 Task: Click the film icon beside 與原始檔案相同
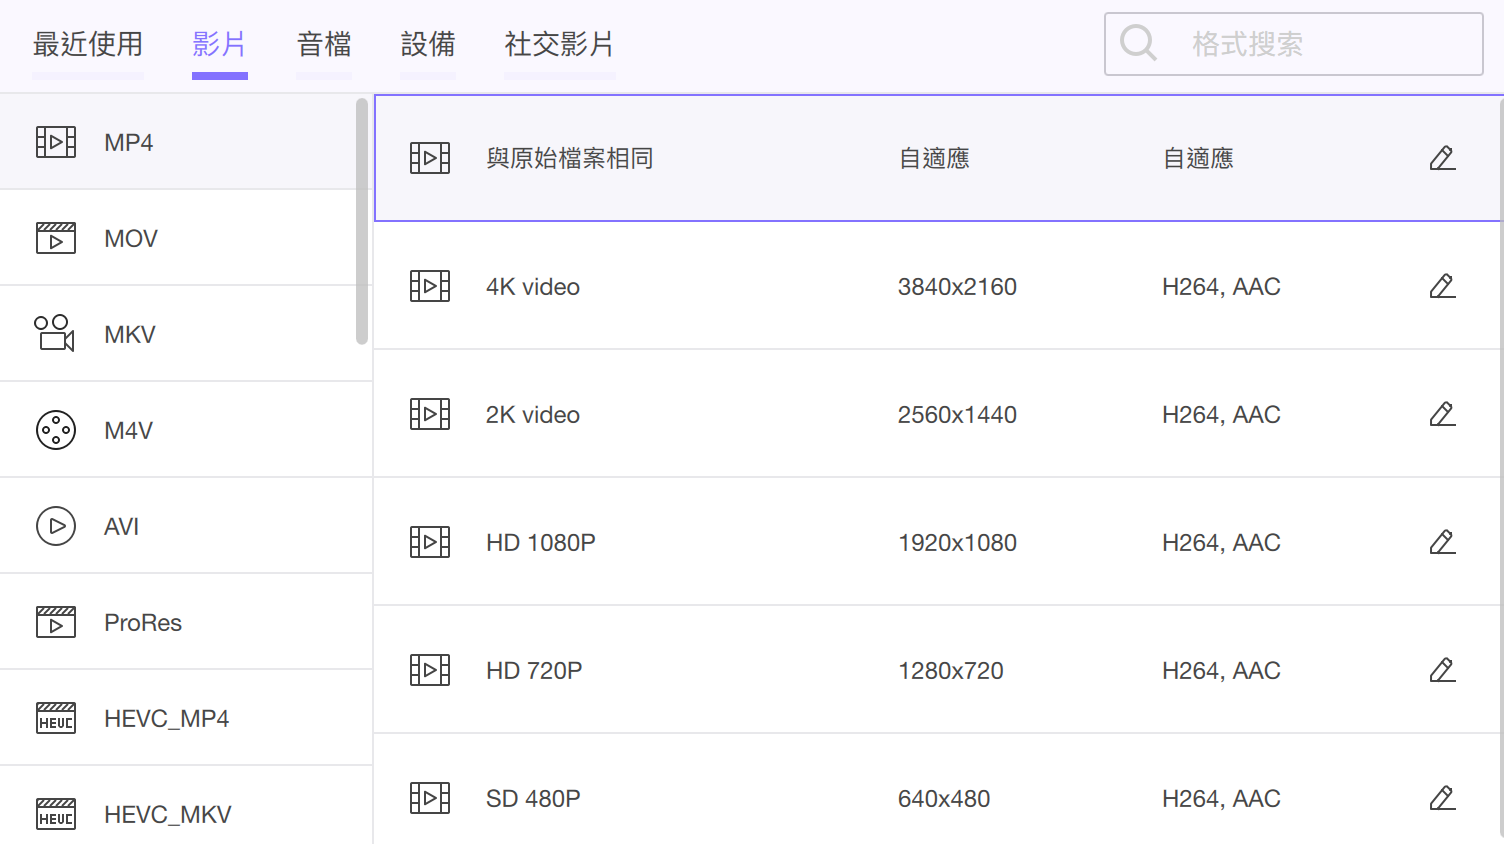430,158
